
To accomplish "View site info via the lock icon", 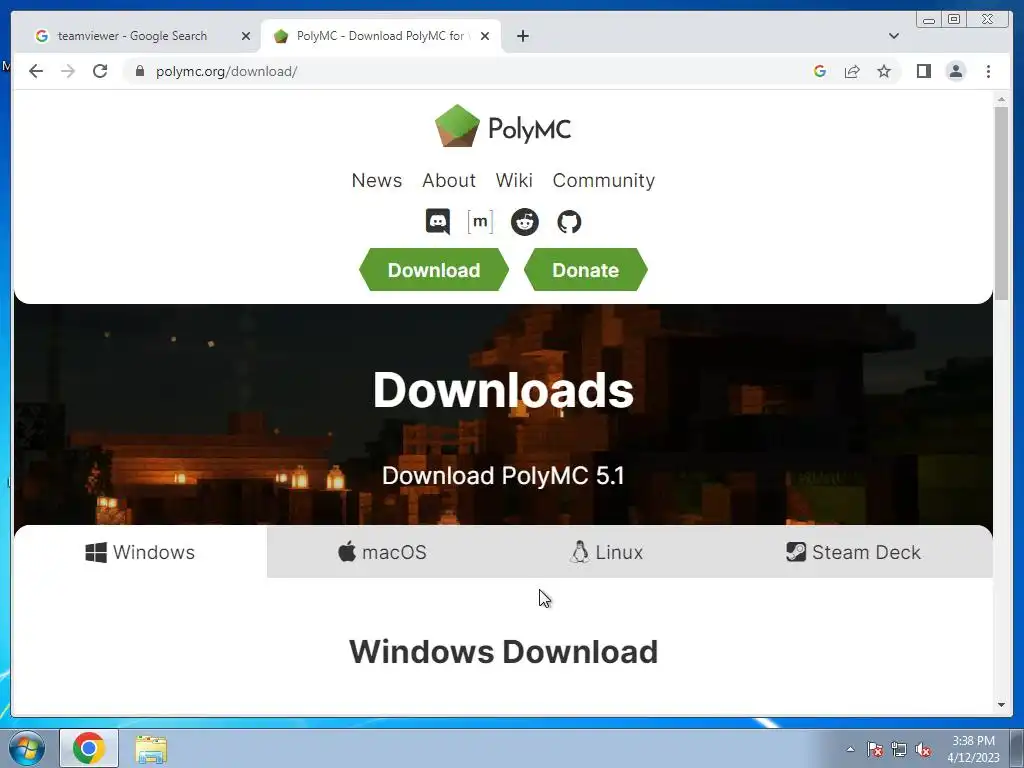I will coord(140,71).
